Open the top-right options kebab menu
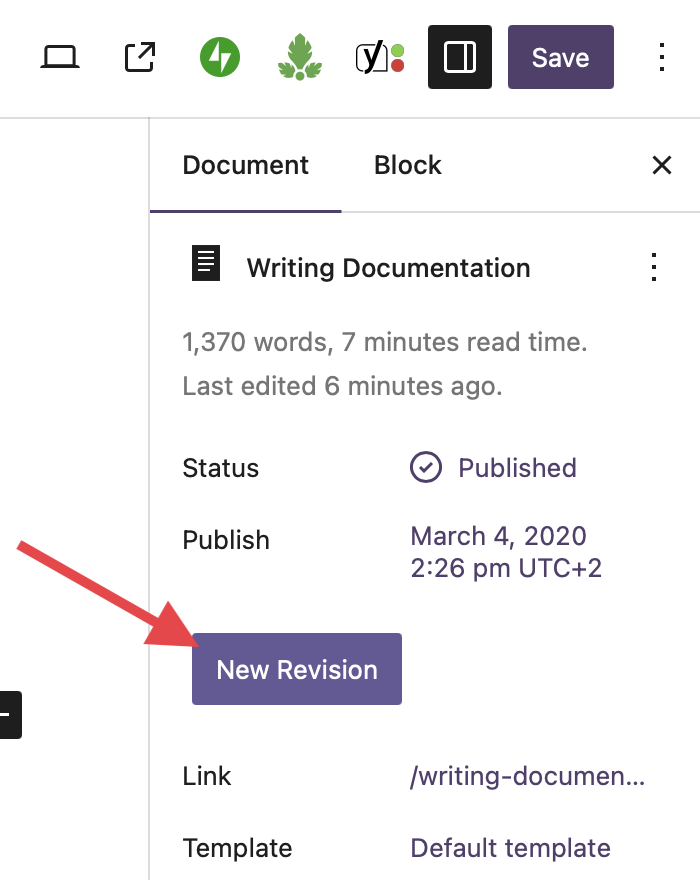 tap(661, 58)
